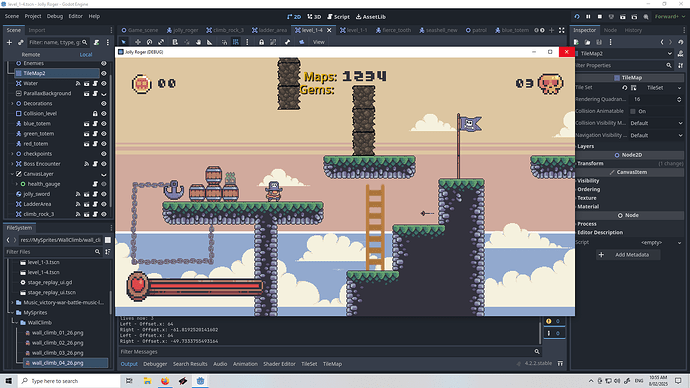Image resolution: width=690 pixels, height=388 pixels.
Task: Hide the Decorations node with its eye icon
Action: pos(104,103)
